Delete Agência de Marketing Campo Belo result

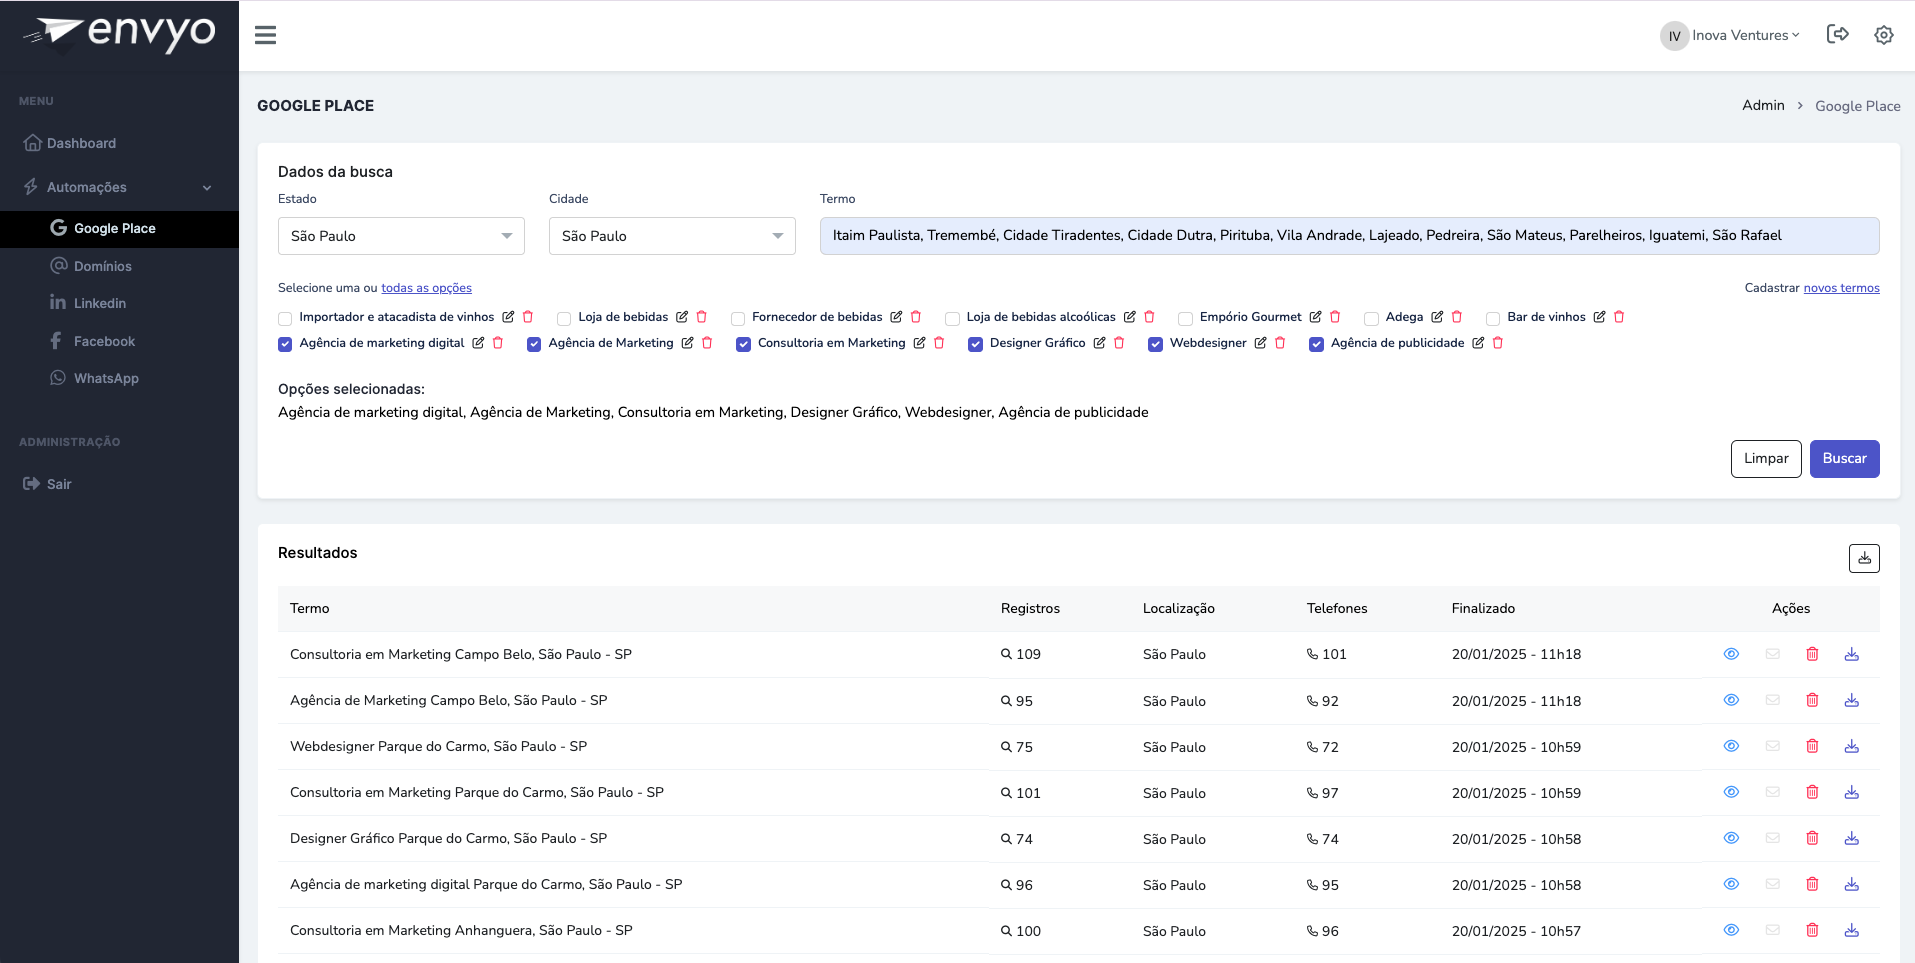coord(1812,700)
